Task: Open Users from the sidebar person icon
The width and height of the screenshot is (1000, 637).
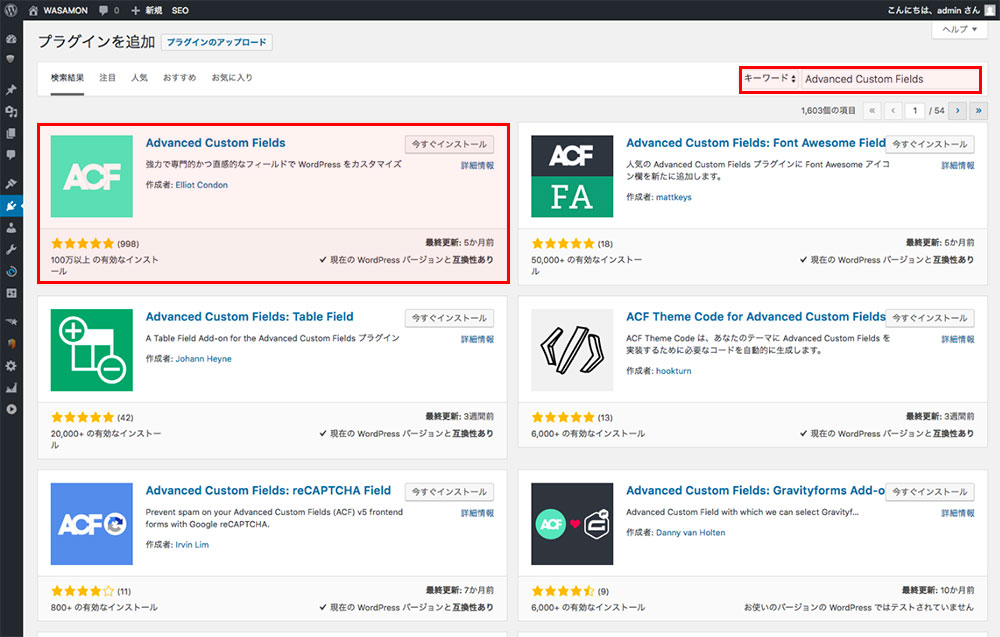Action: (11, 228)
